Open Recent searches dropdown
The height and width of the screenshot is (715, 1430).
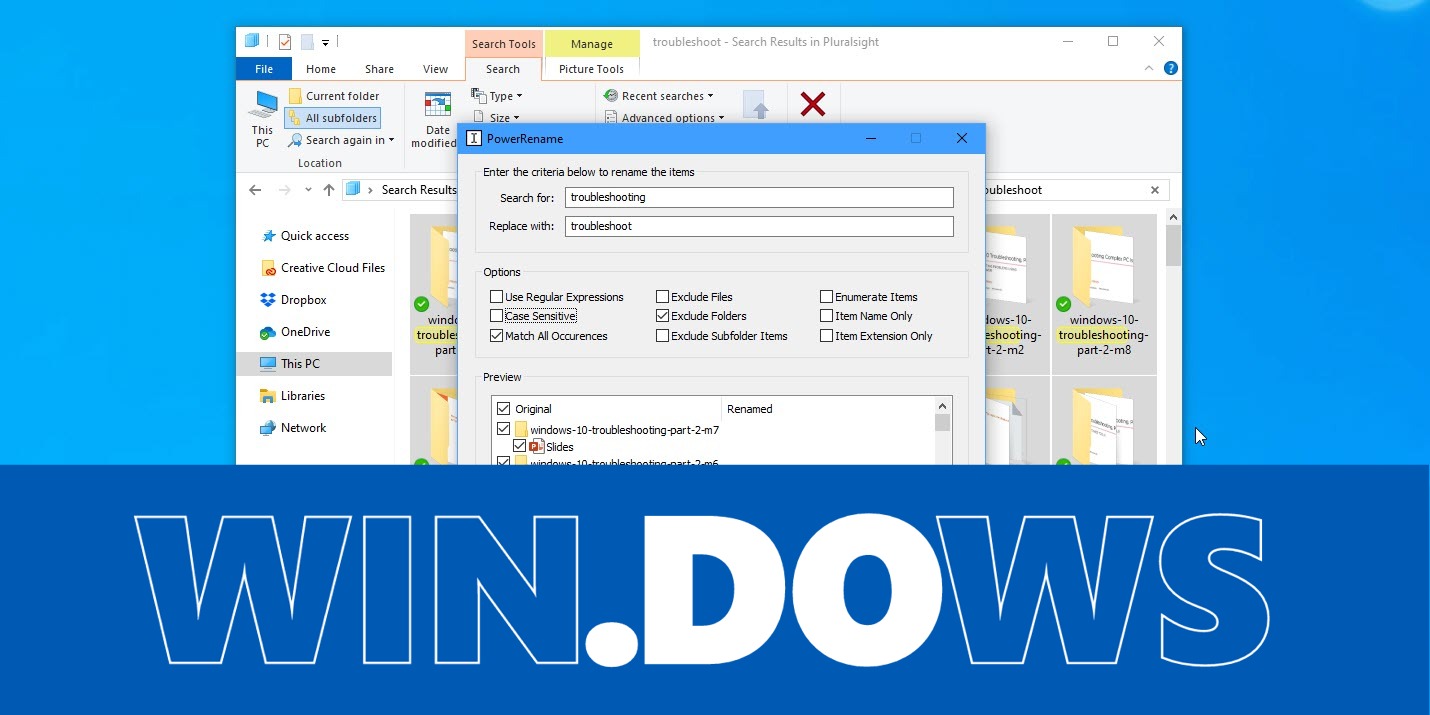pos(659,96)
